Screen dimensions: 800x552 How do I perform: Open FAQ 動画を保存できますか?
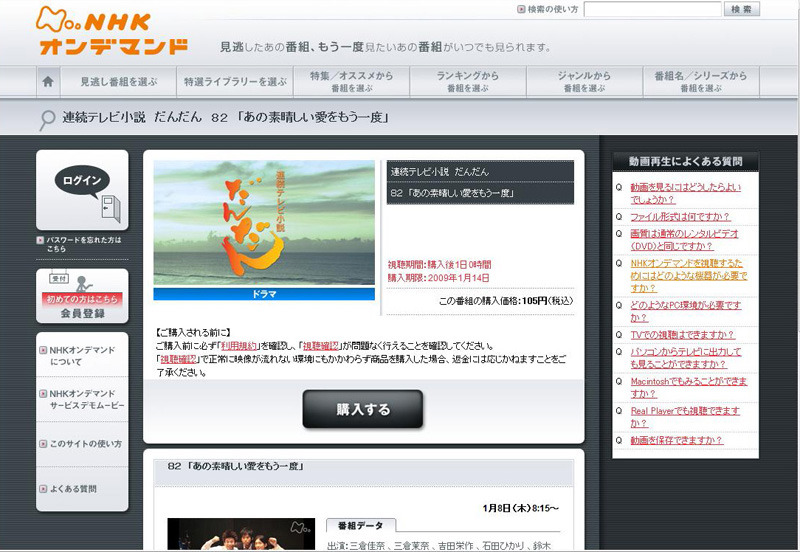(x=677, y=440)
